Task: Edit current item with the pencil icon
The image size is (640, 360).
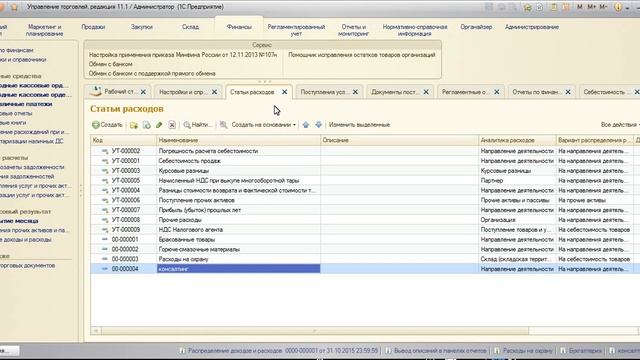Action: click(x=159, y=125)
